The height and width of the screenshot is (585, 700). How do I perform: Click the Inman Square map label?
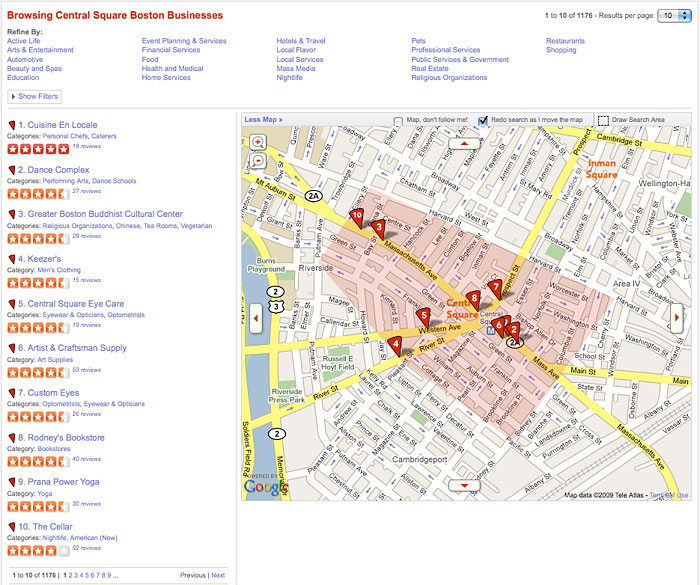[602, 169]
